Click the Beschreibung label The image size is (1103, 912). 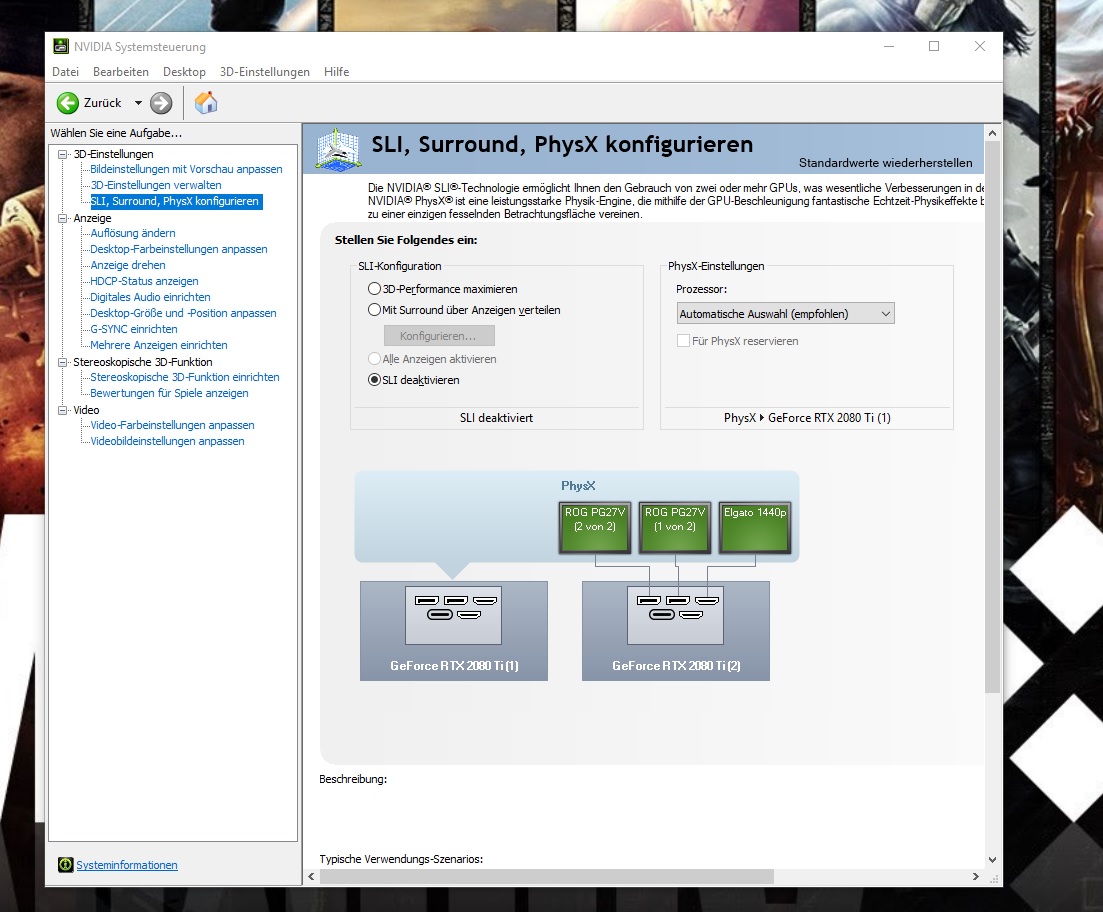point(353,779)
